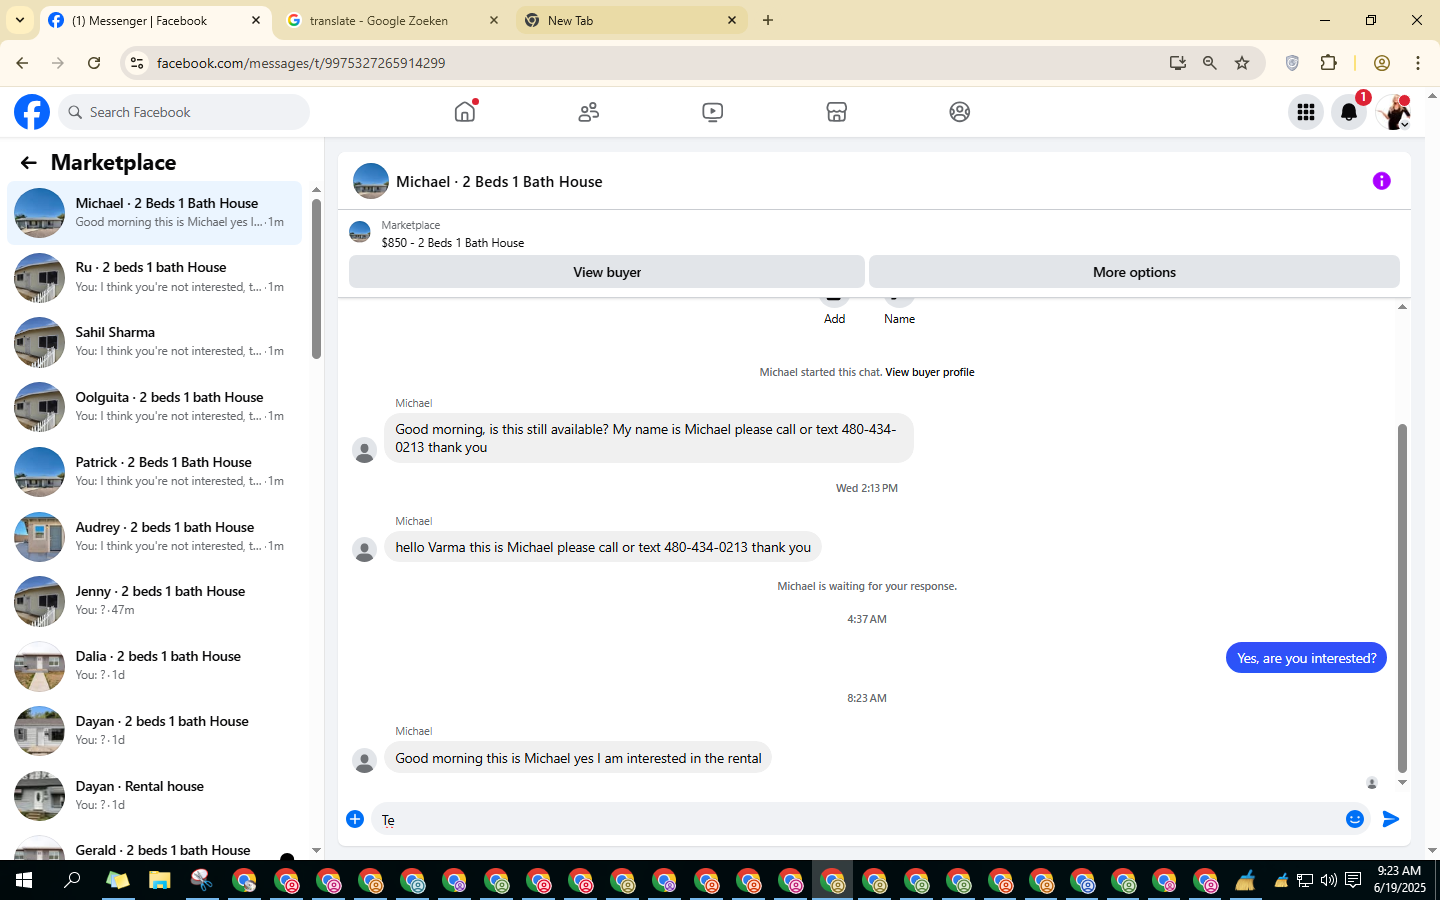The height and width of the screenshot is (900, 1440).
Task: Open the Jenny · 2 beds 1 bath House conversation
Action: point(154,601)
